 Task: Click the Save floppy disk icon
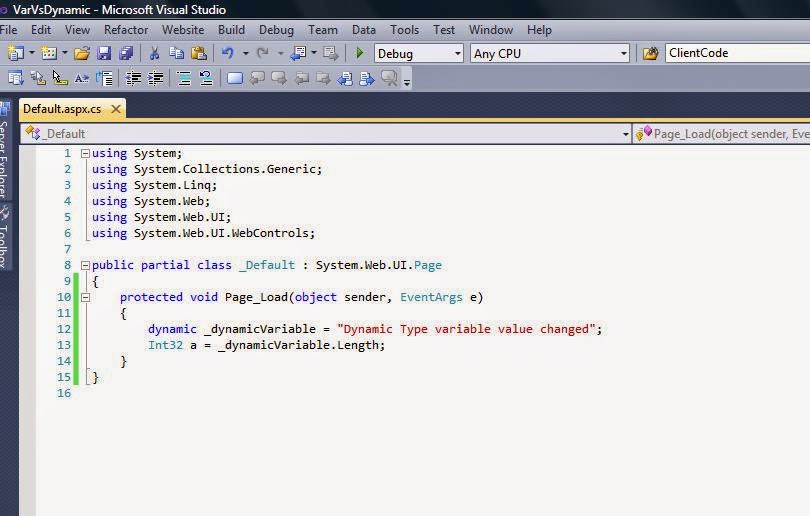pyautogui.click(x=104, y=53)
